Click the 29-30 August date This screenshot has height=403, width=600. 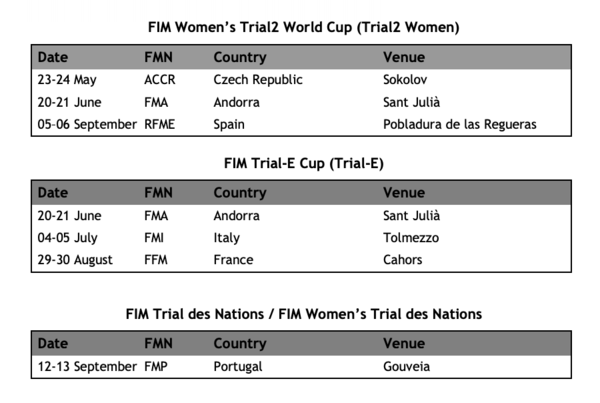point(75,260)
